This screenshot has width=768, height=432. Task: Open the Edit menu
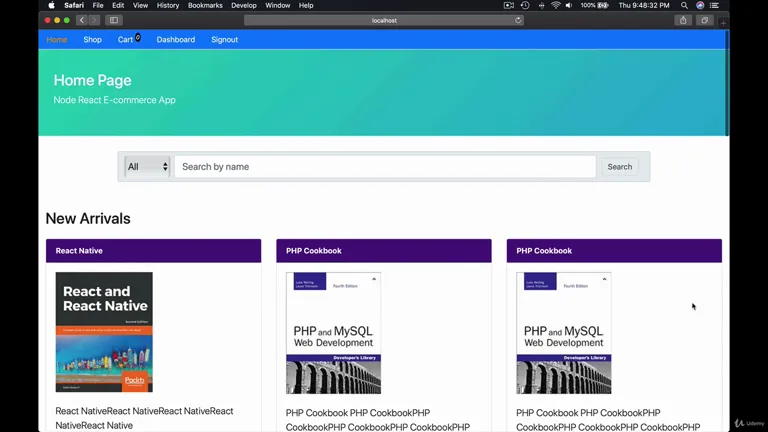pos(118,5)
